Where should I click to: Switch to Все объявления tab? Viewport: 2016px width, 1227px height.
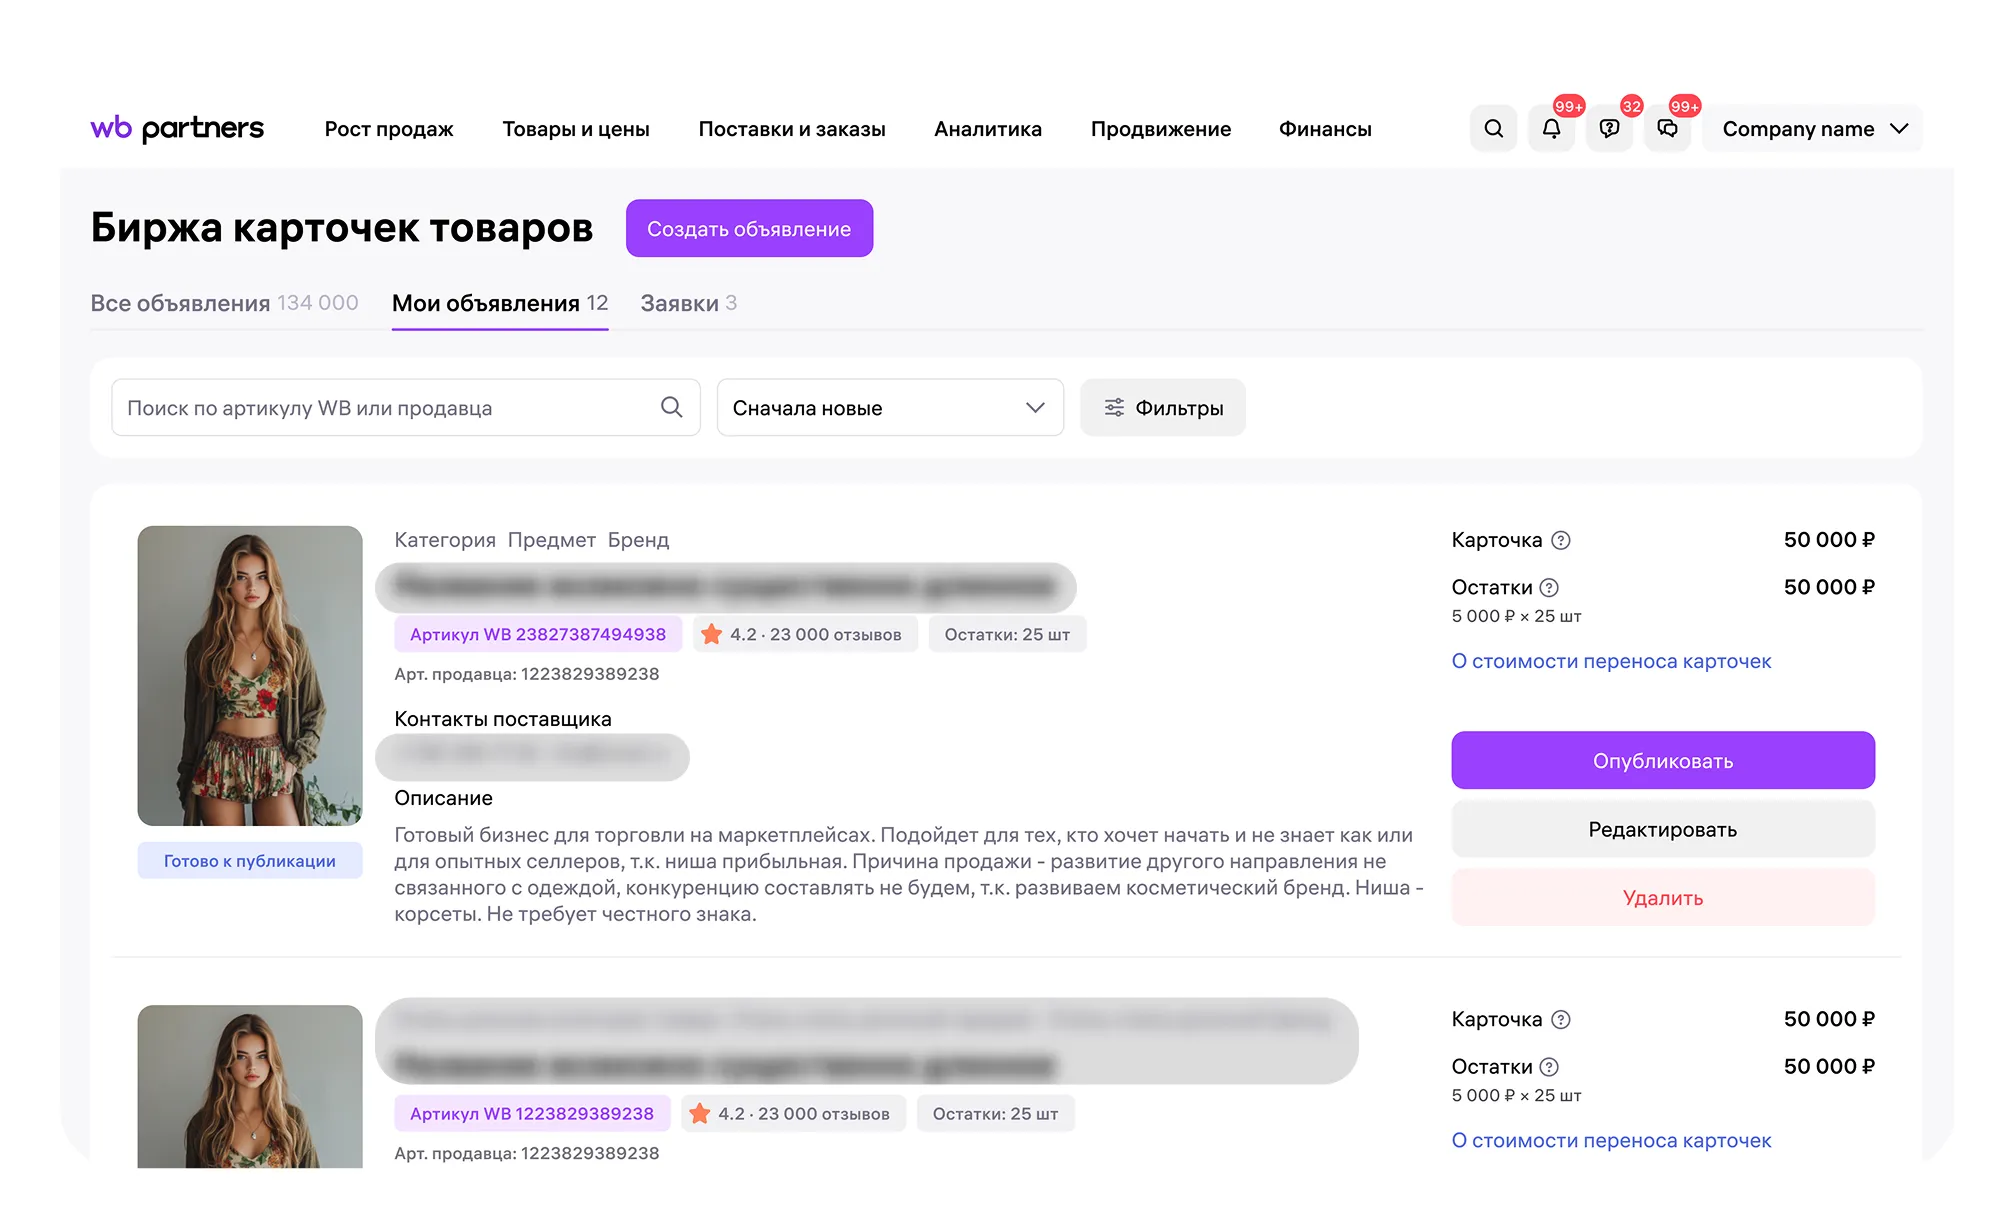(x=224, y=303)
